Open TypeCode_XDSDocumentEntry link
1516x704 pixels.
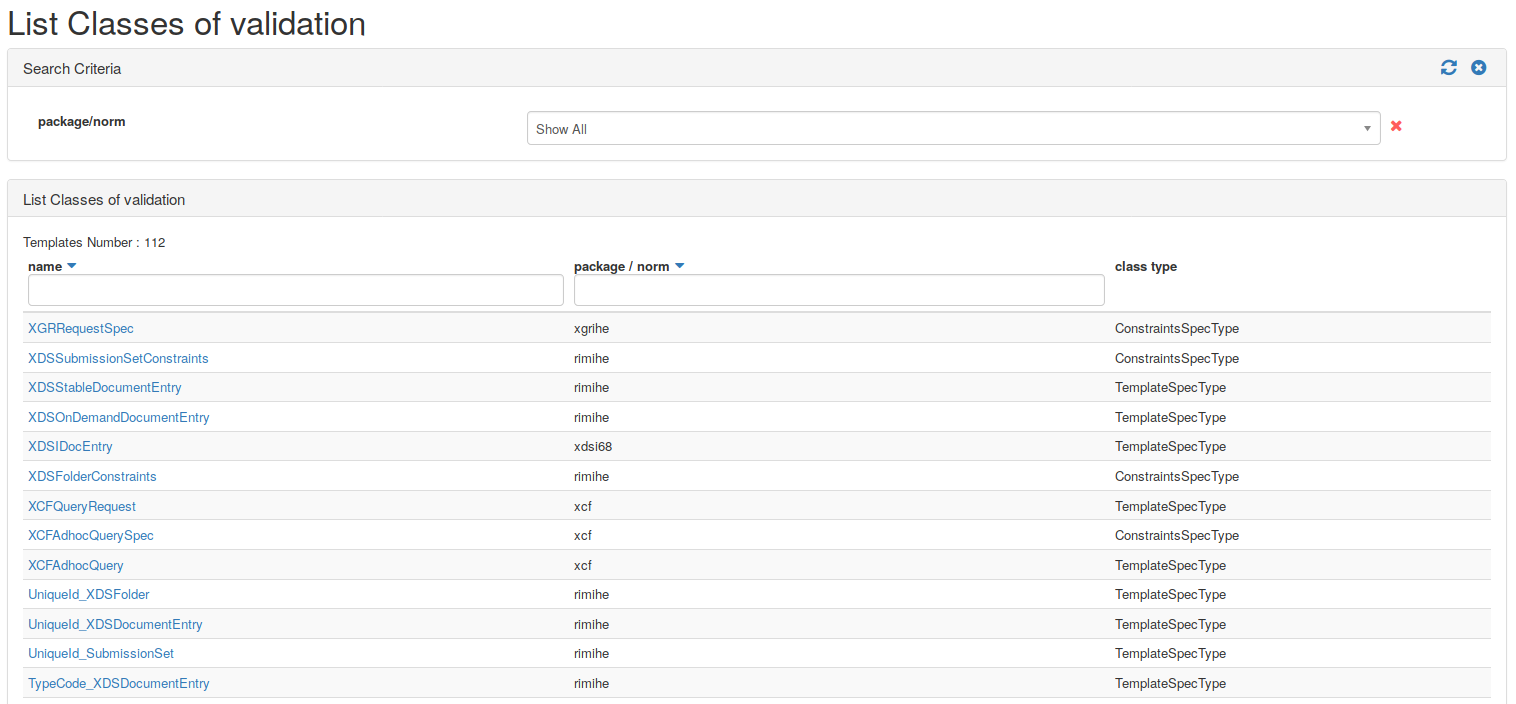coord(119,684)
